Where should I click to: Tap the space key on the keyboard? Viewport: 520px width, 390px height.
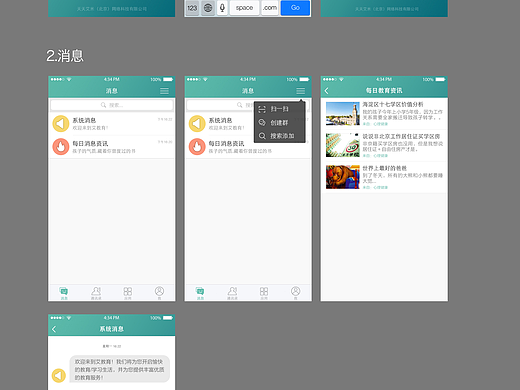(244, 8)
